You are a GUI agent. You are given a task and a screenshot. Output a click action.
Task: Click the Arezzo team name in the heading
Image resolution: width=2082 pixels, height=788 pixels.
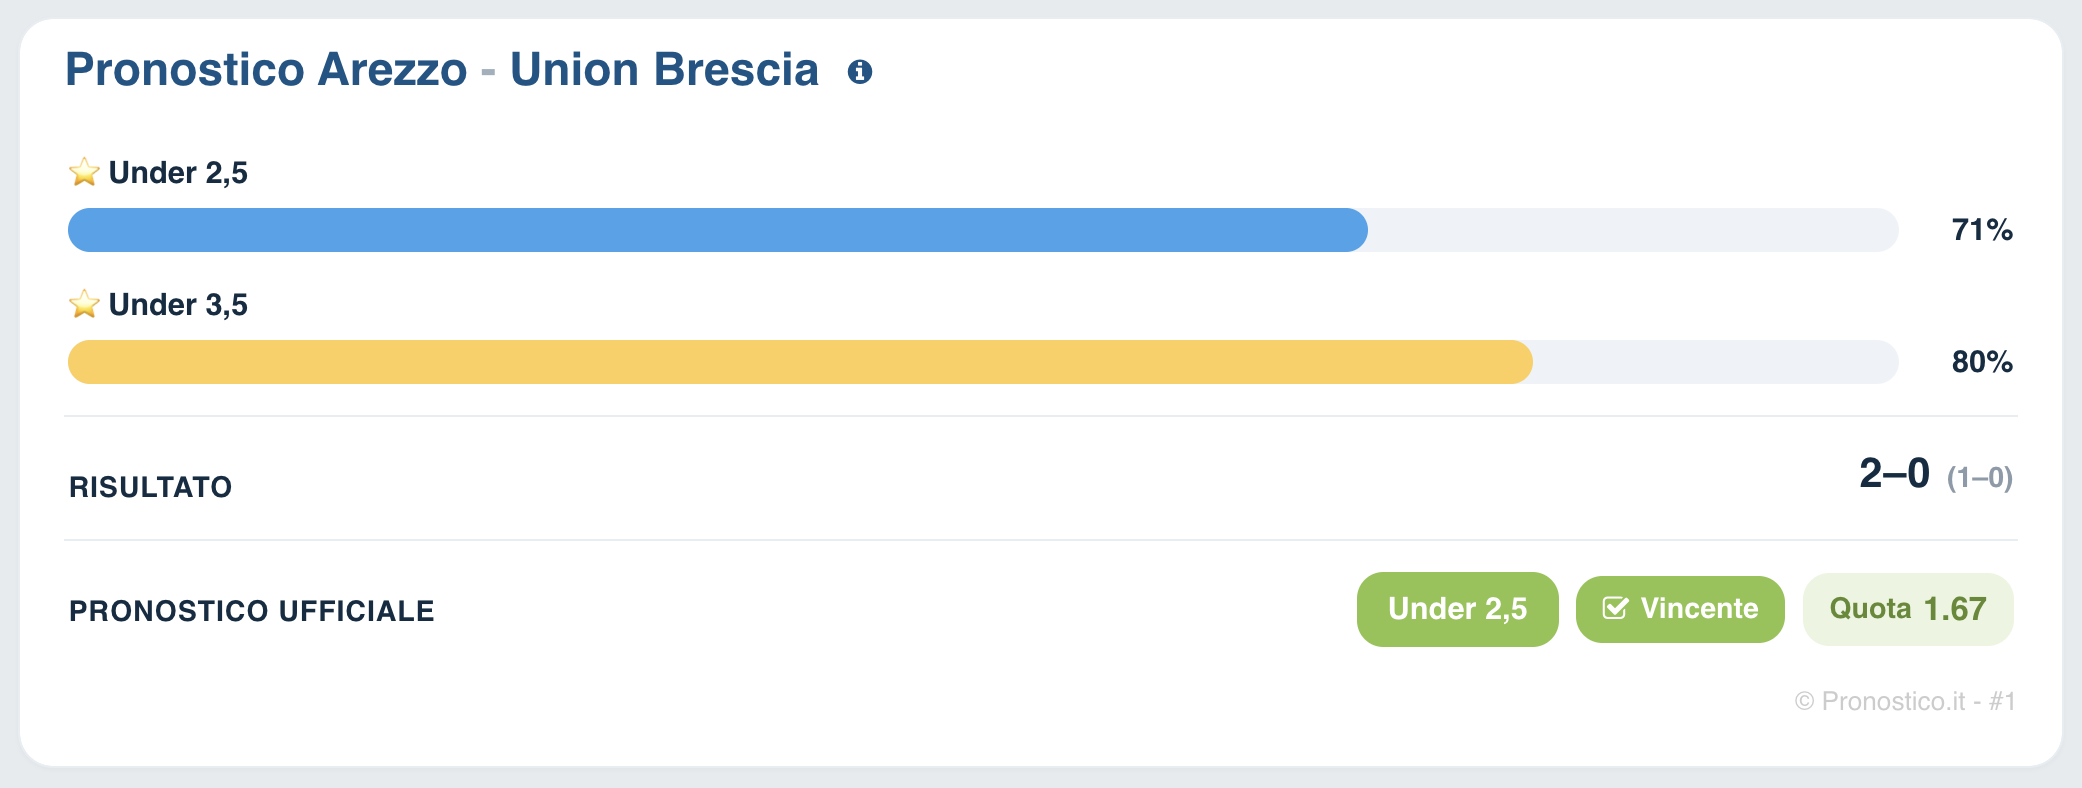click(393, 70)
